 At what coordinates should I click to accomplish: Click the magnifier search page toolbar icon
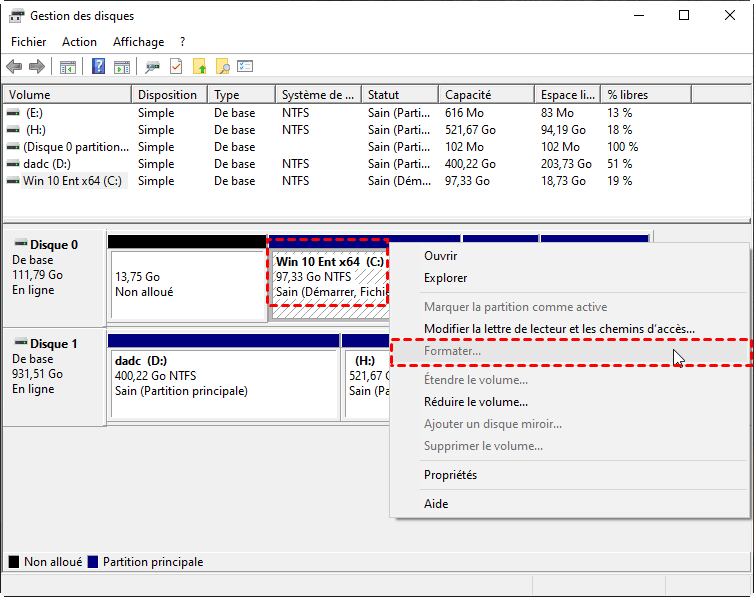click(x=222, y=67)
